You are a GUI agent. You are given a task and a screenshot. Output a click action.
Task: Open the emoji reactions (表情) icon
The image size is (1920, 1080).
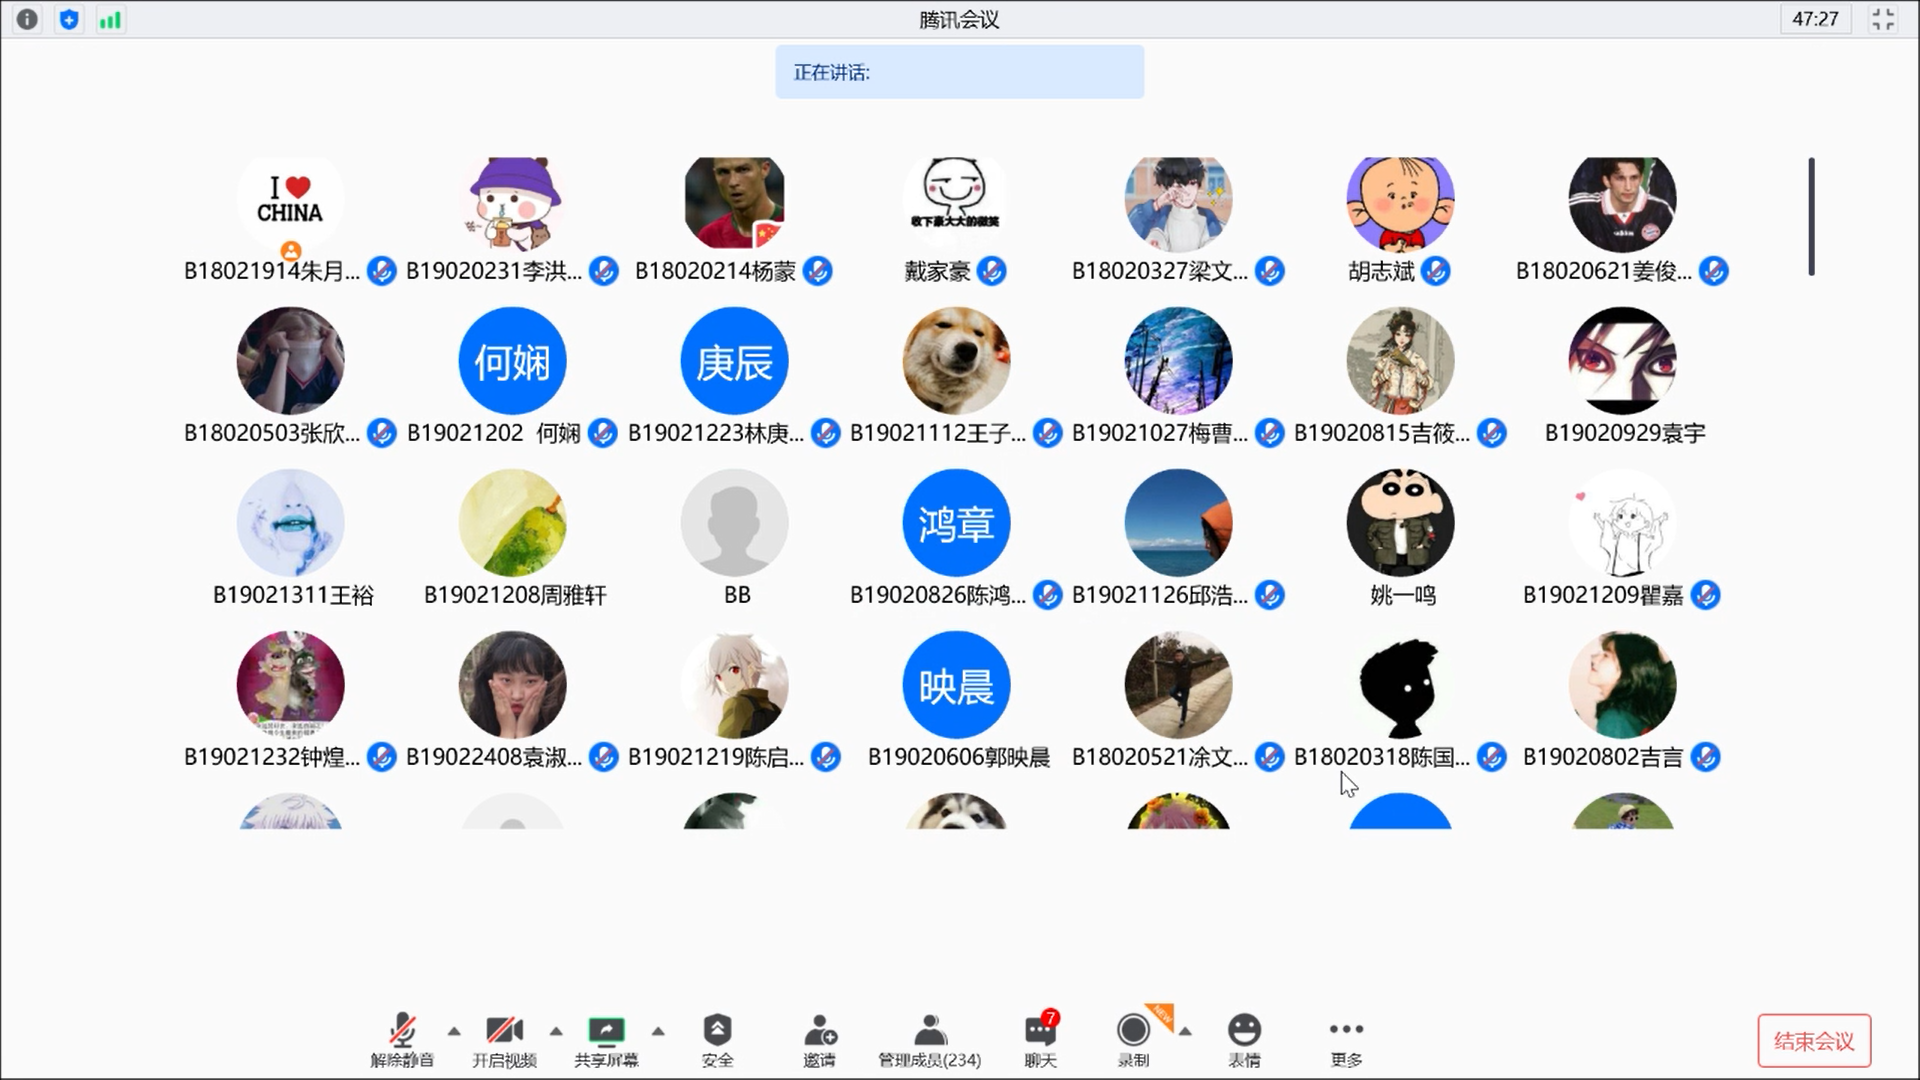pos(1244,1031)
